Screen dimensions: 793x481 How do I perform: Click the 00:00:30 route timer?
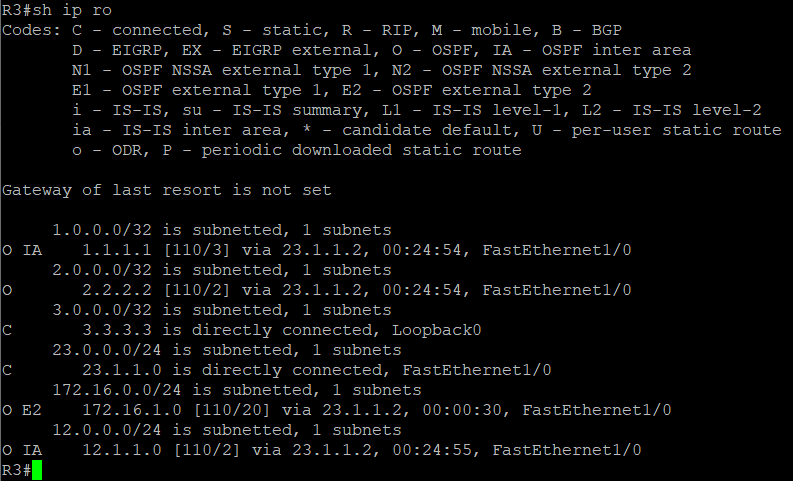click(x=462, y=410)
